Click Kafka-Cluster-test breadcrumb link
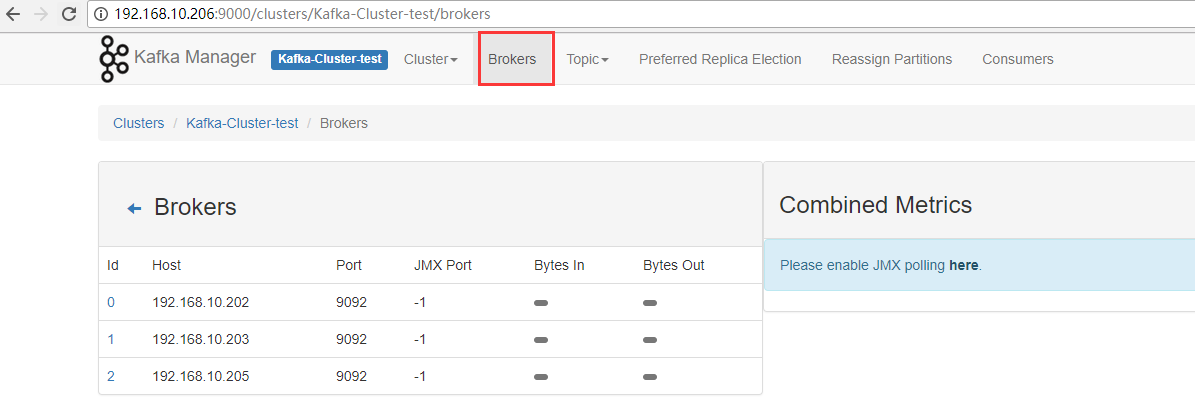The width and height of the screenshot is (1195, 410). coord(242,123)
